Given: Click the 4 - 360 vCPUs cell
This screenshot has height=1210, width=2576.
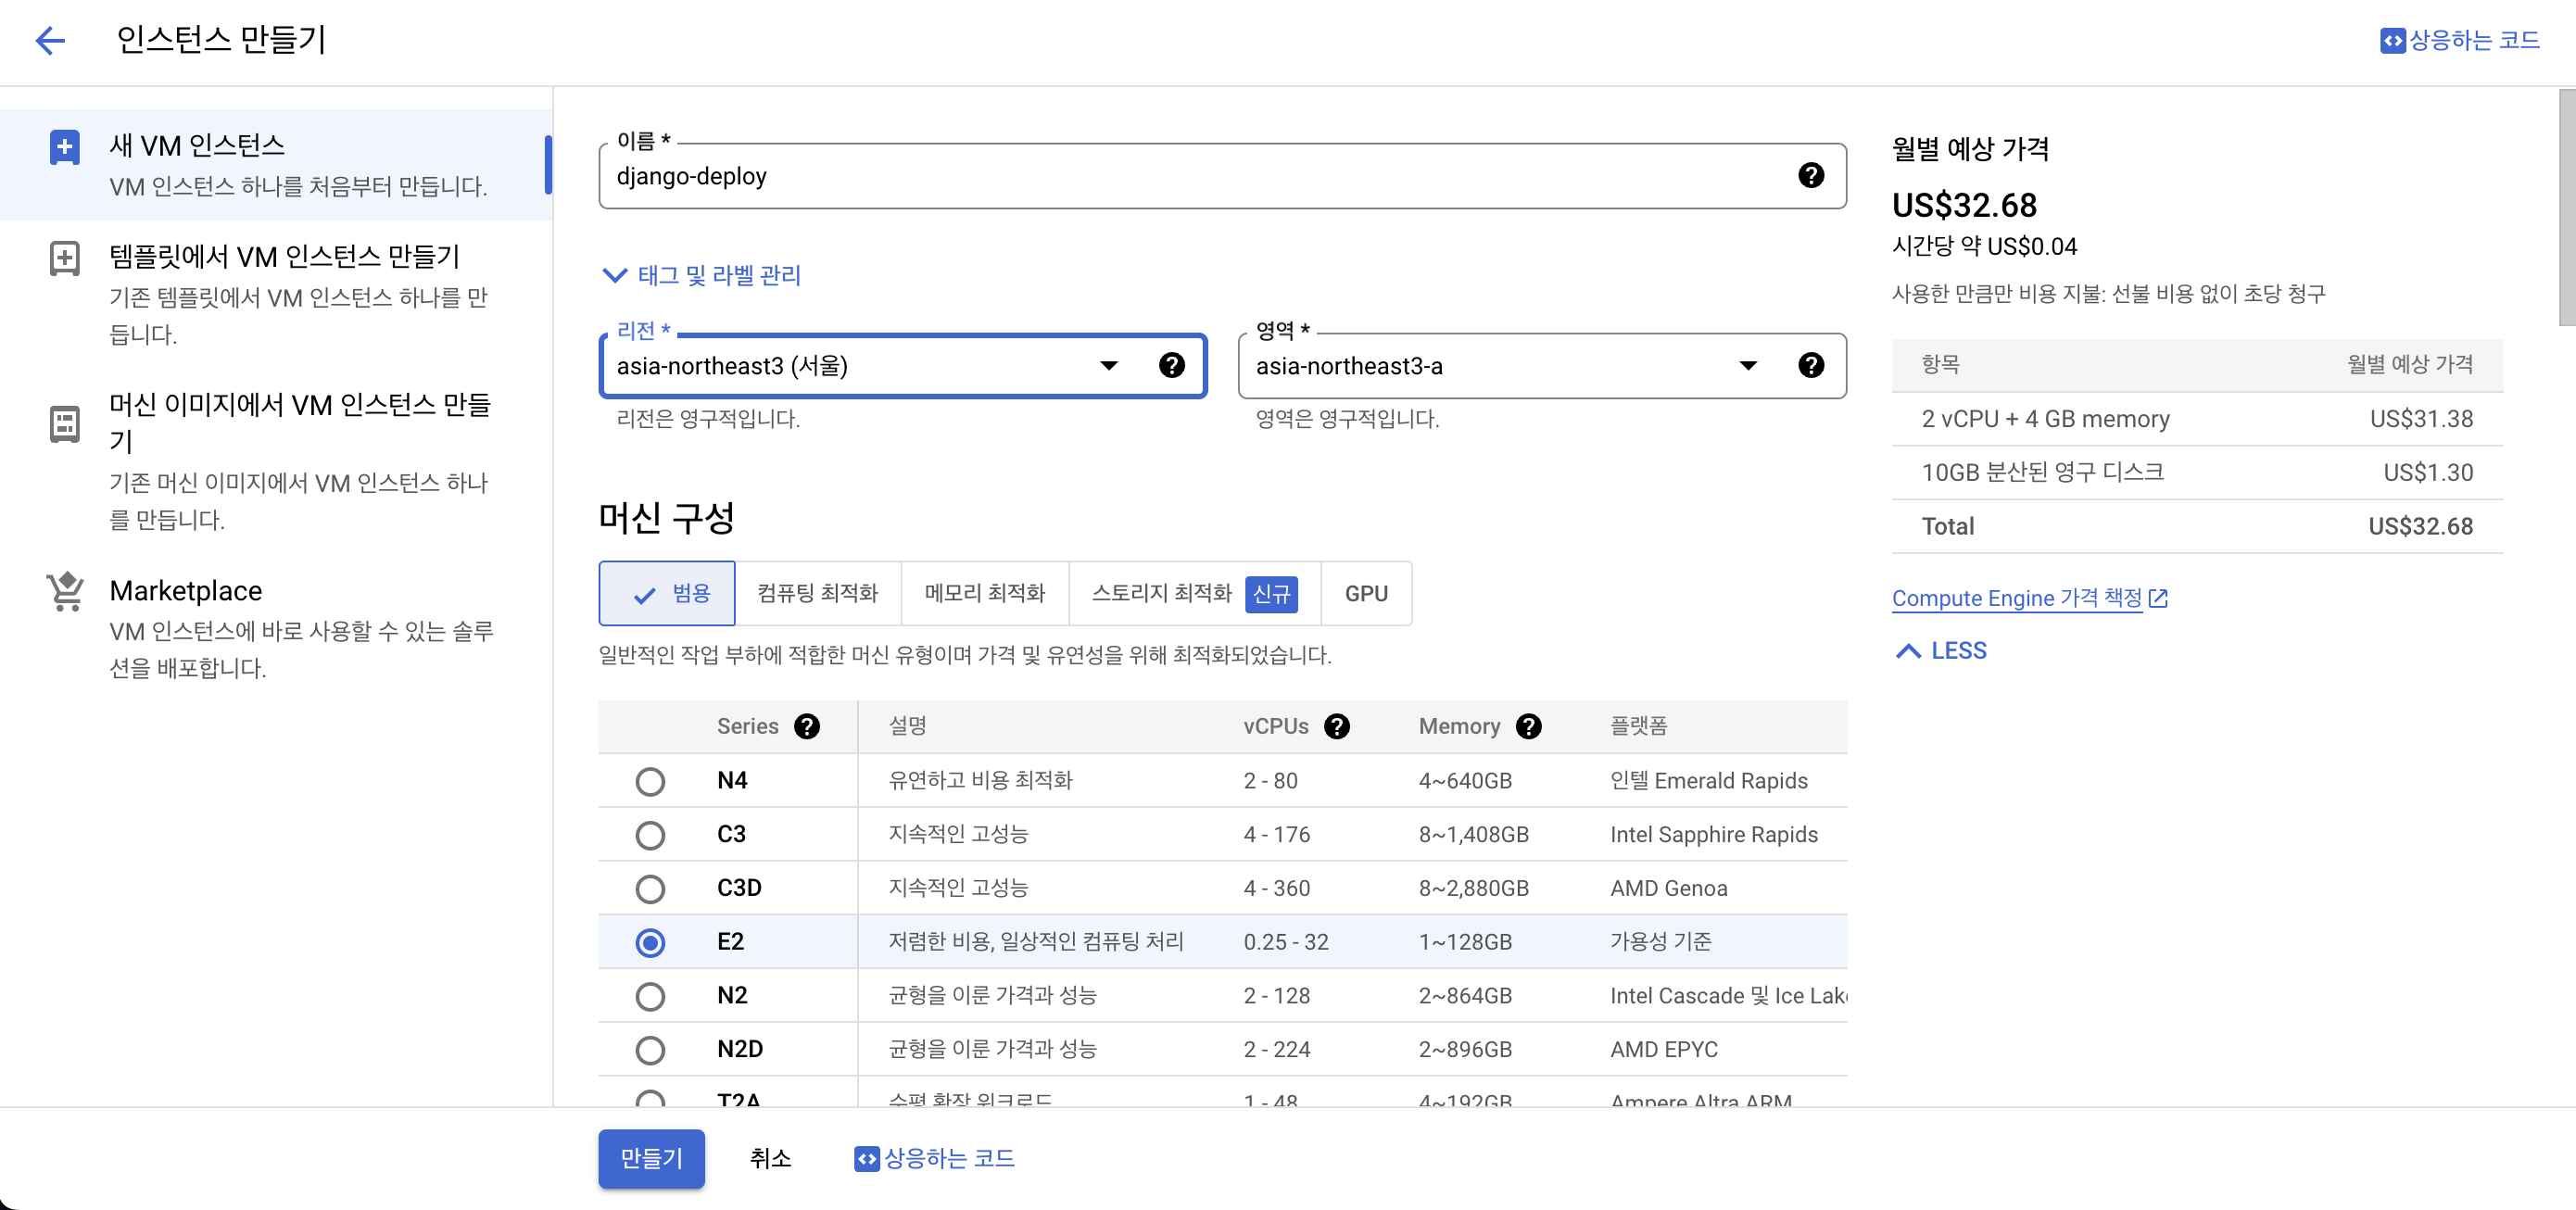Looking at the screenshot, I should [x=1277, y=889].
